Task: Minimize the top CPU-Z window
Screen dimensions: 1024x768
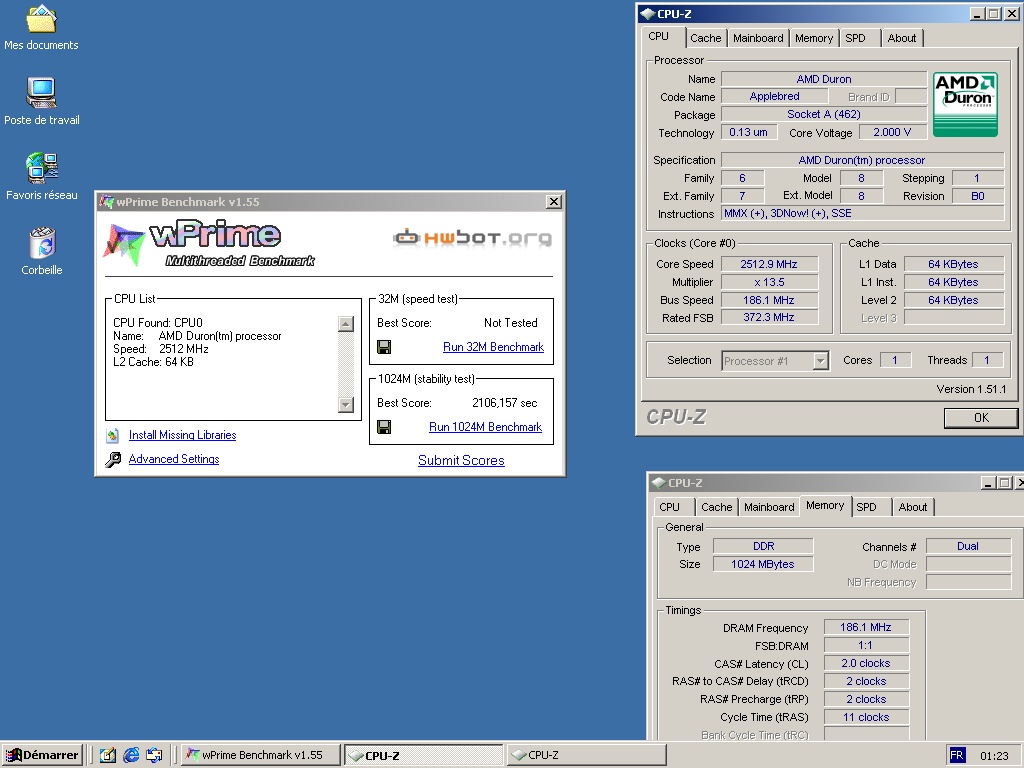Action: coord(977,14)
